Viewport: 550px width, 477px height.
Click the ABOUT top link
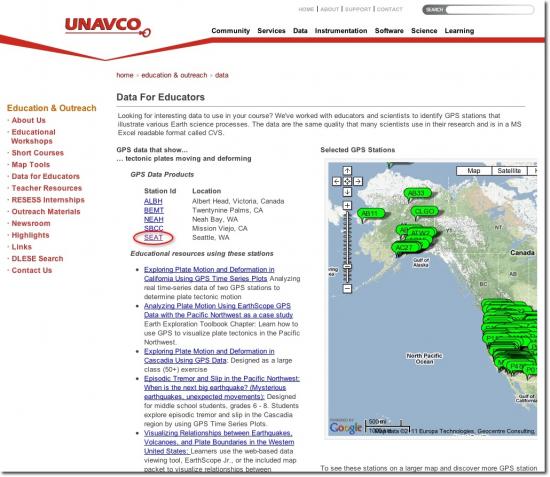tap(329, 9)
